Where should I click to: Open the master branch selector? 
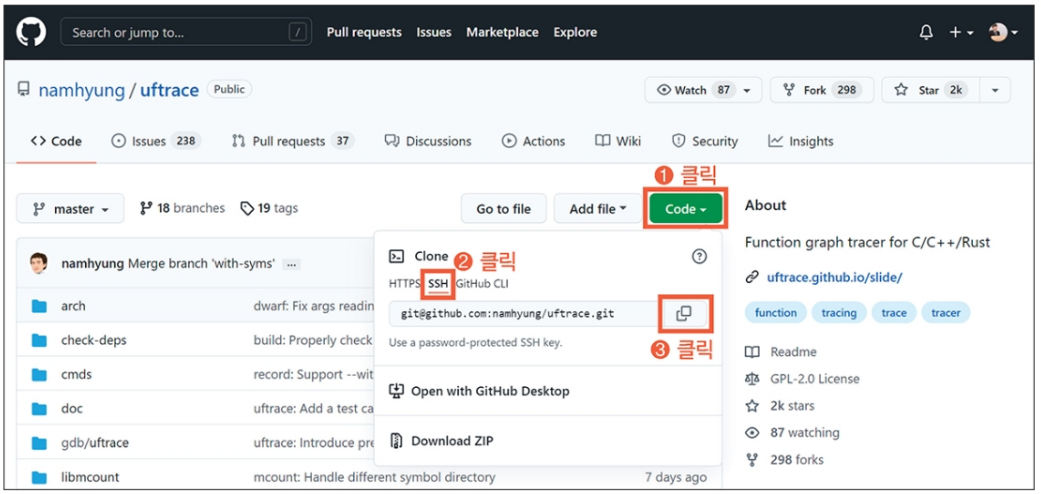click(70, 208)
